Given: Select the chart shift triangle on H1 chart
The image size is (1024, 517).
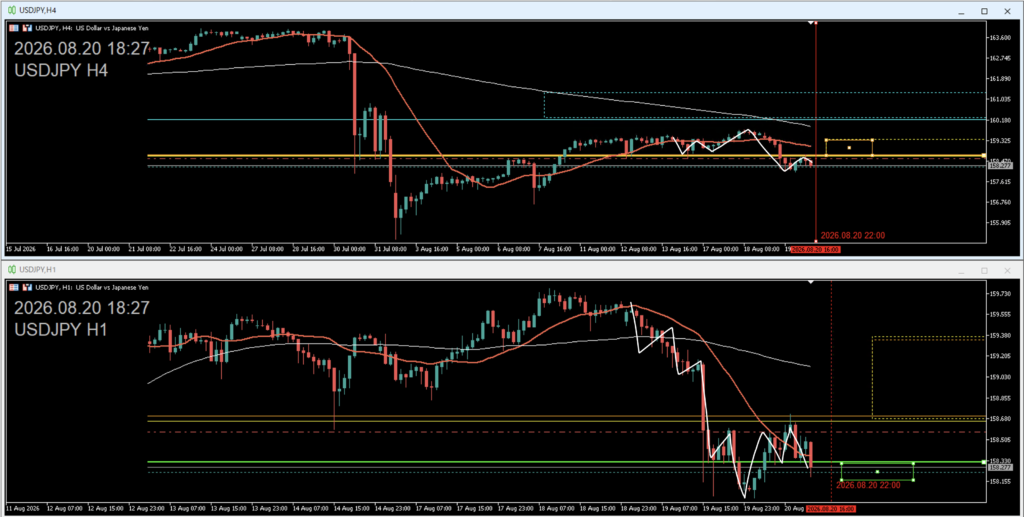Looking at the screenshot, I should pyautogui.click(x=810, y=282).
